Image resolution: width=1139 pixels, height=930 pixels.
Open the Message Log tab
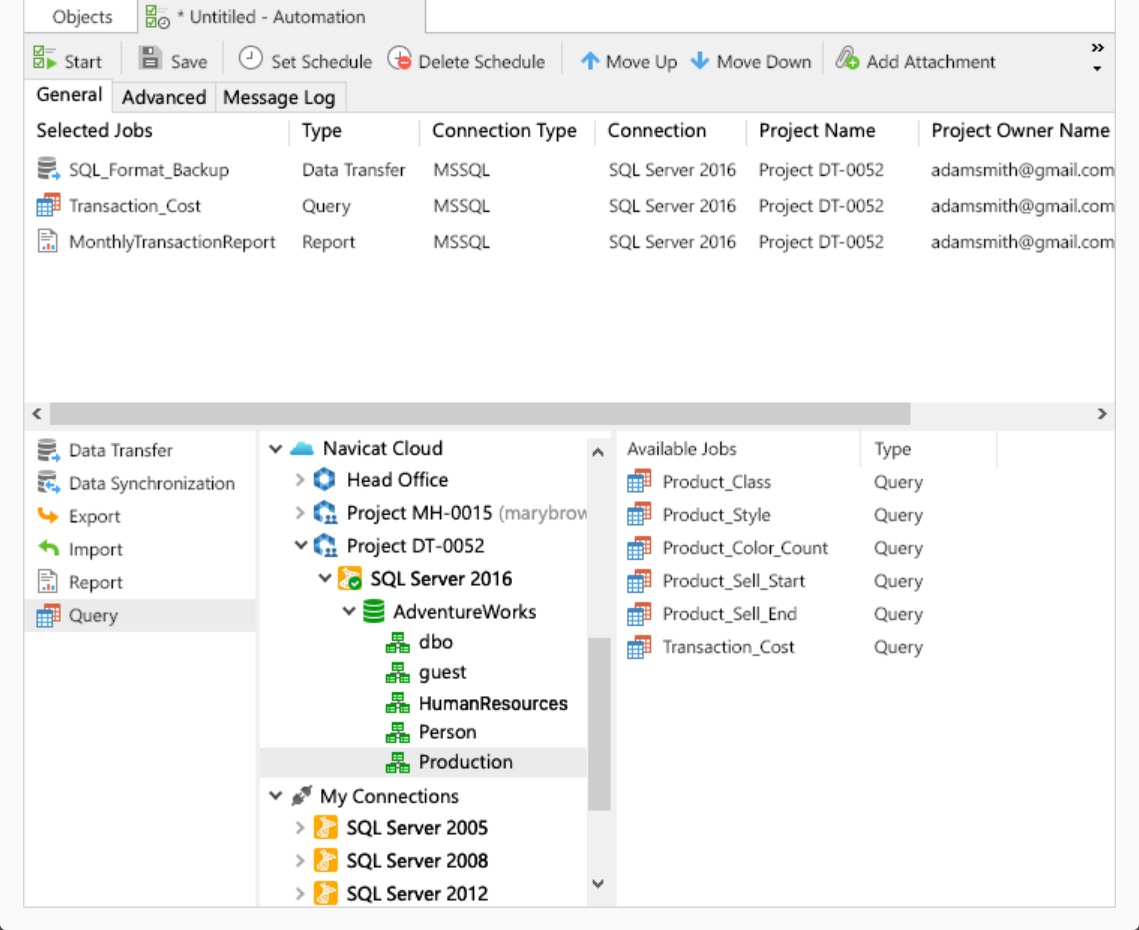(x=279, y=97)
